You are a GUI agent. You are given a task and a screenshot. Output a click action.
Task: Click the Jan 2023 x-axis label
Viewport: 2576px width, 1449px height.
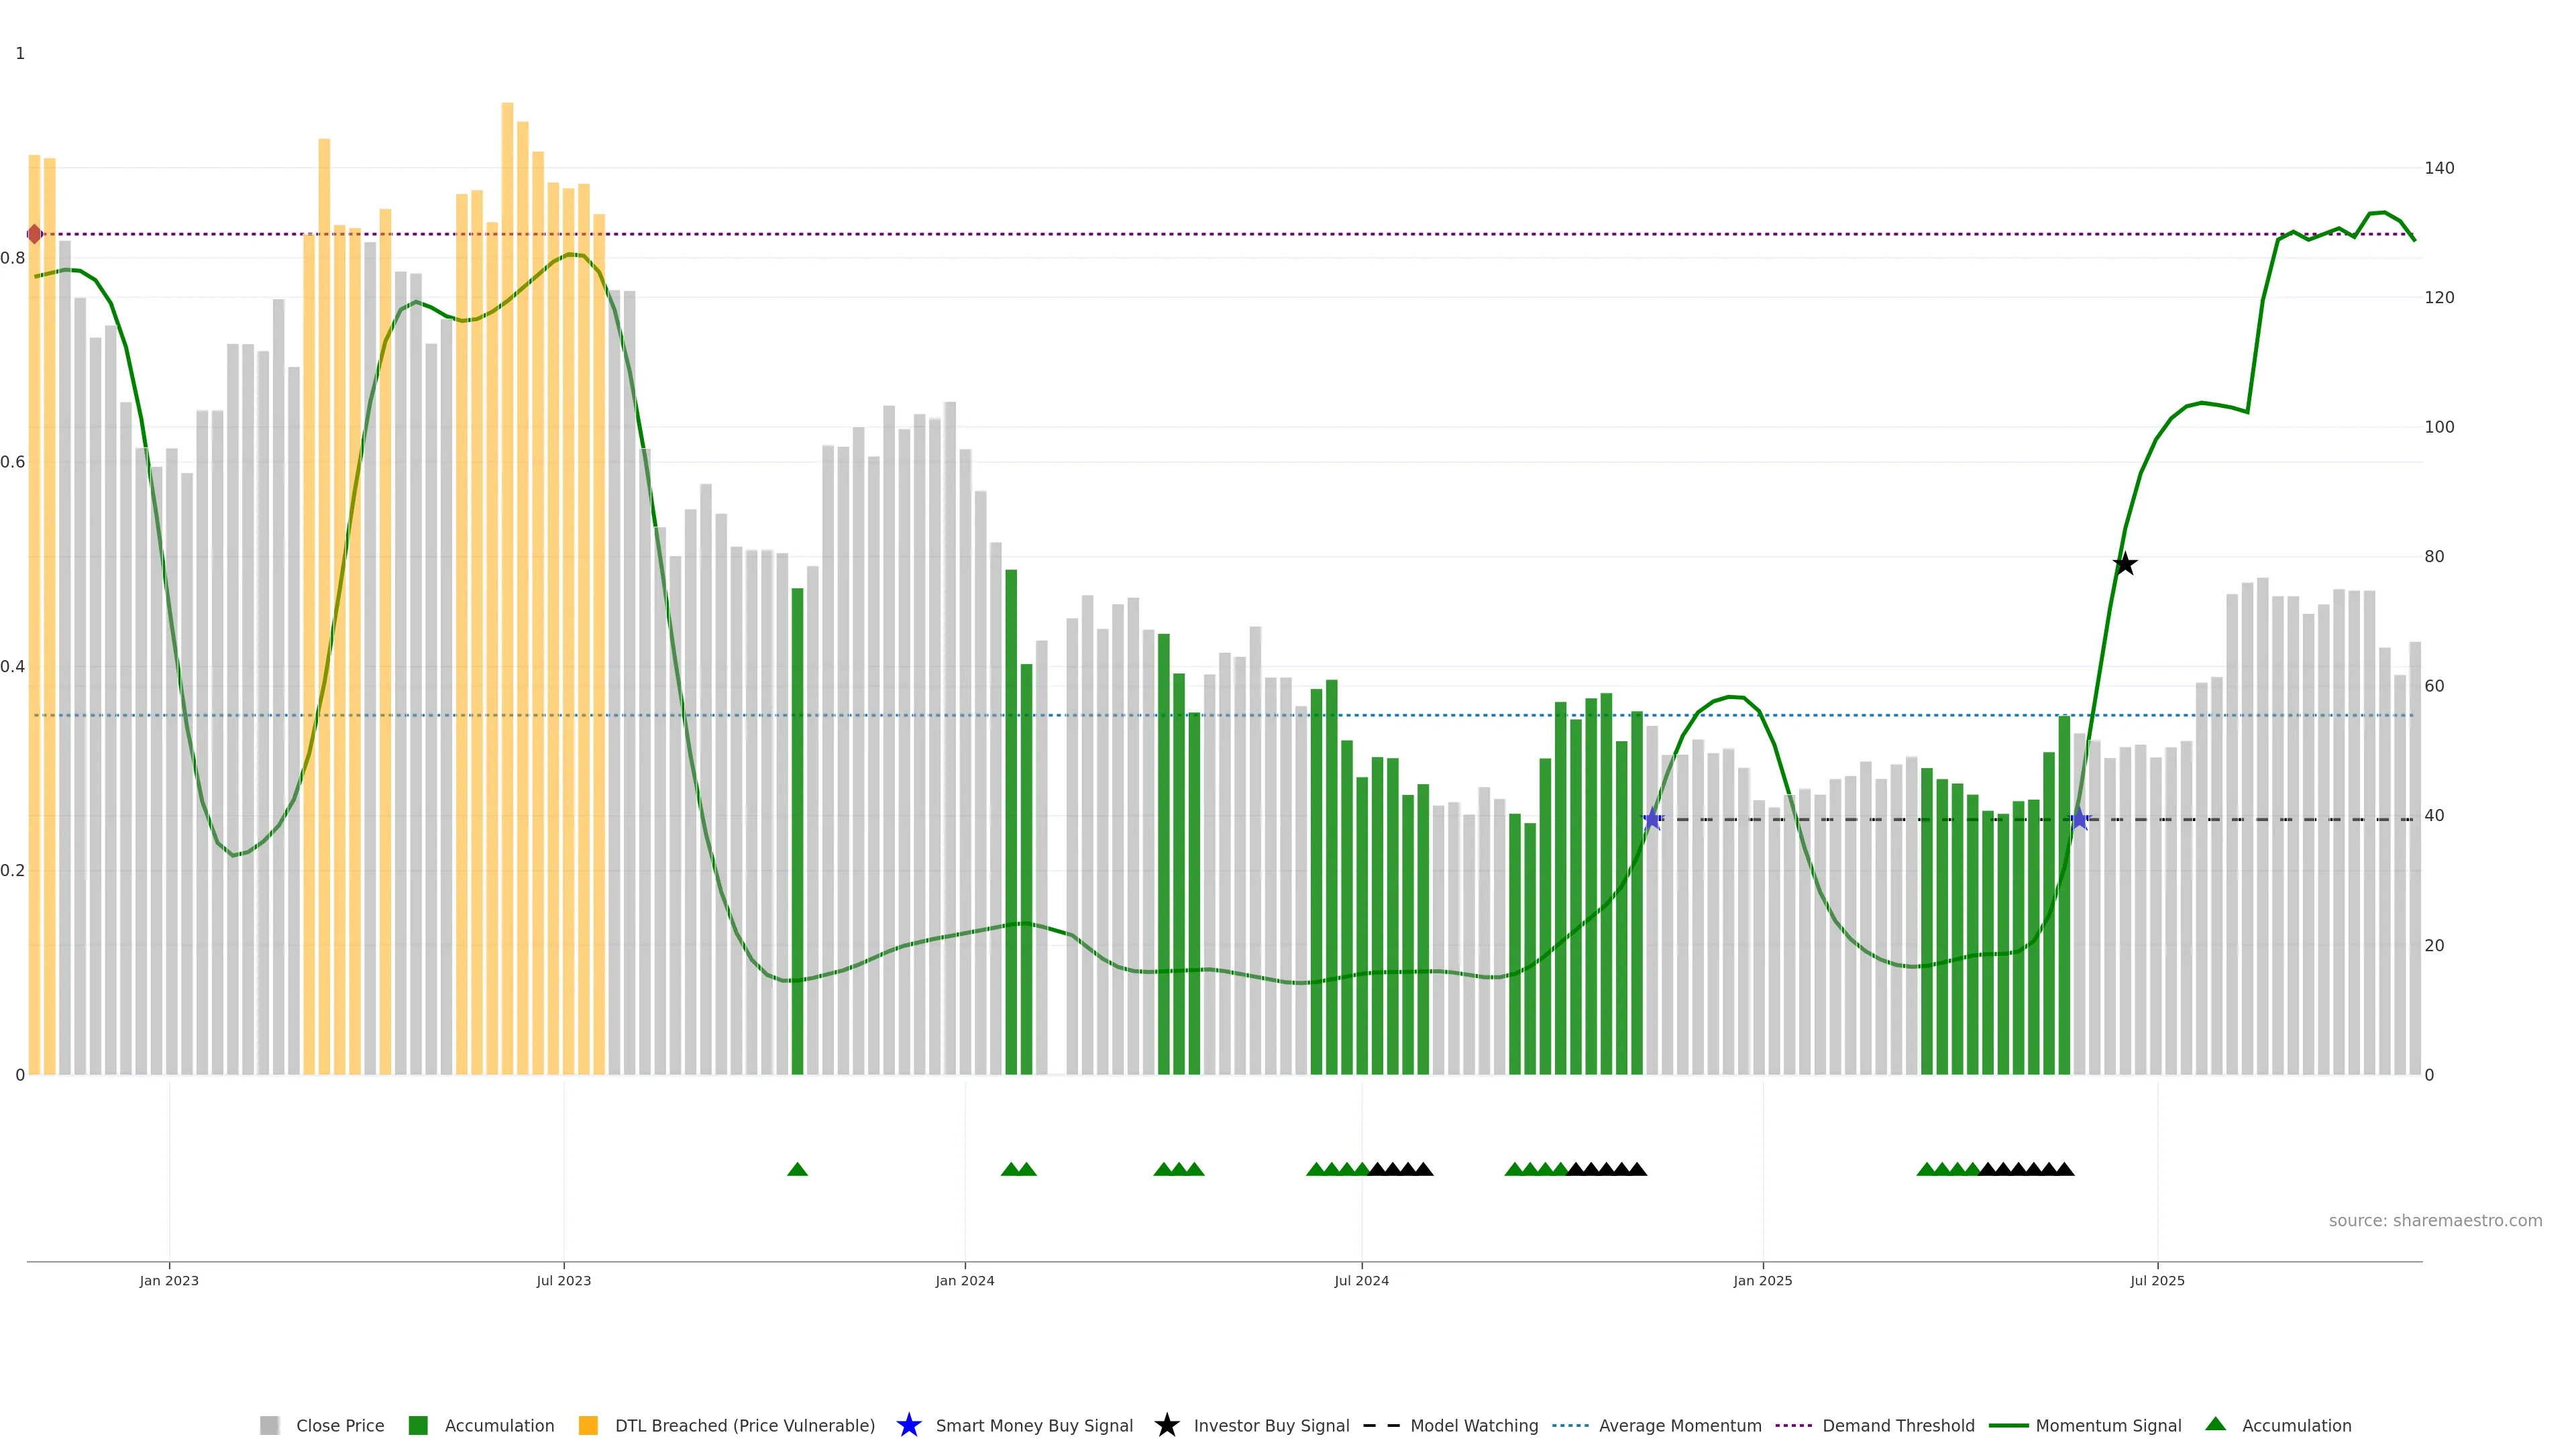point(169,1281)
